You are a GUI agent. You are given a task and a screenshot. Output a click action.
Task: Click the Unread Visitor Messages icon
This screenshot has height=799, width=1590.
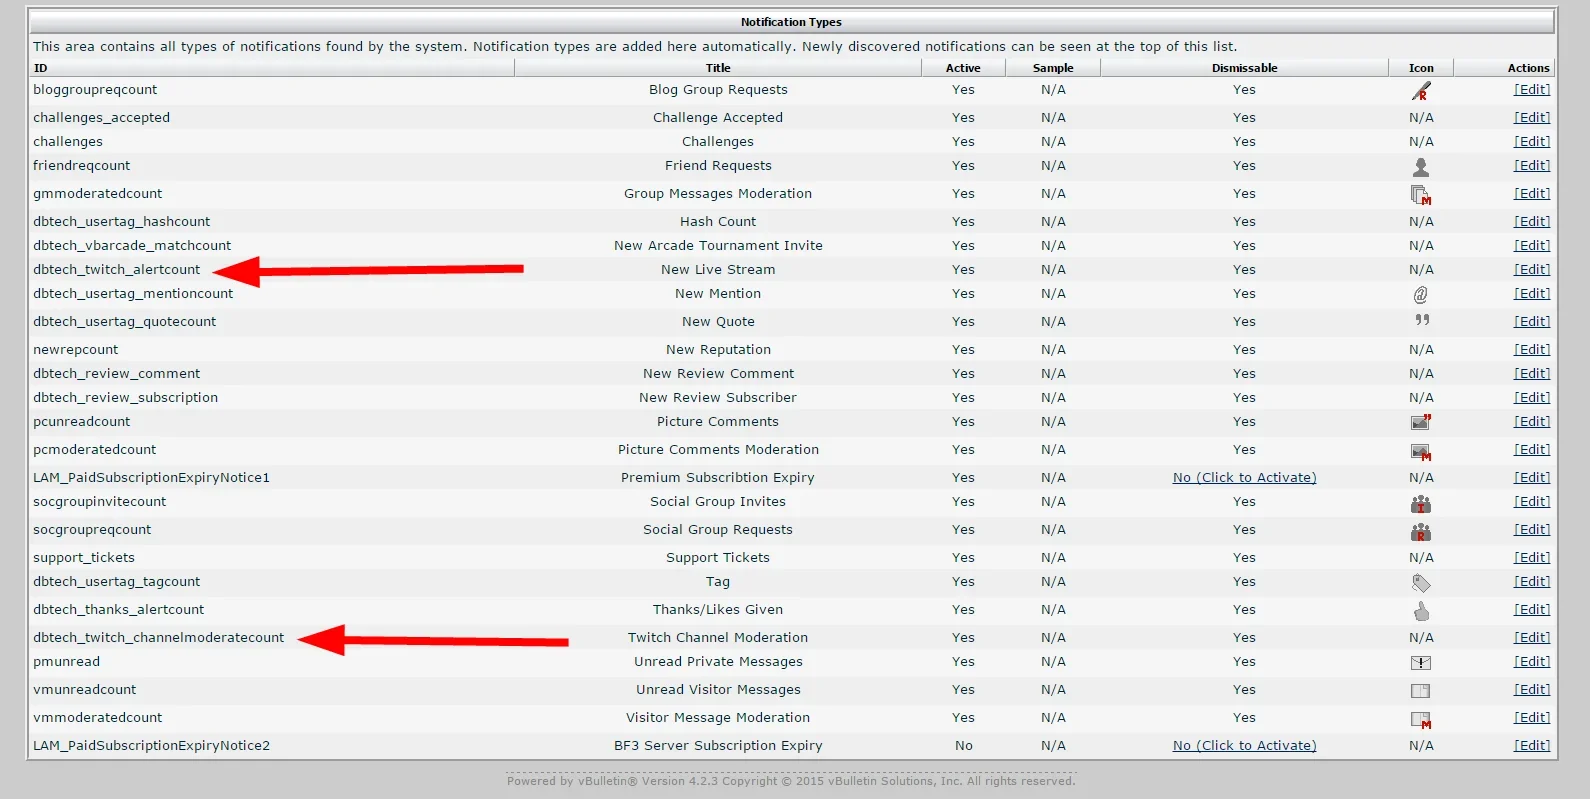coord(1421,691)
